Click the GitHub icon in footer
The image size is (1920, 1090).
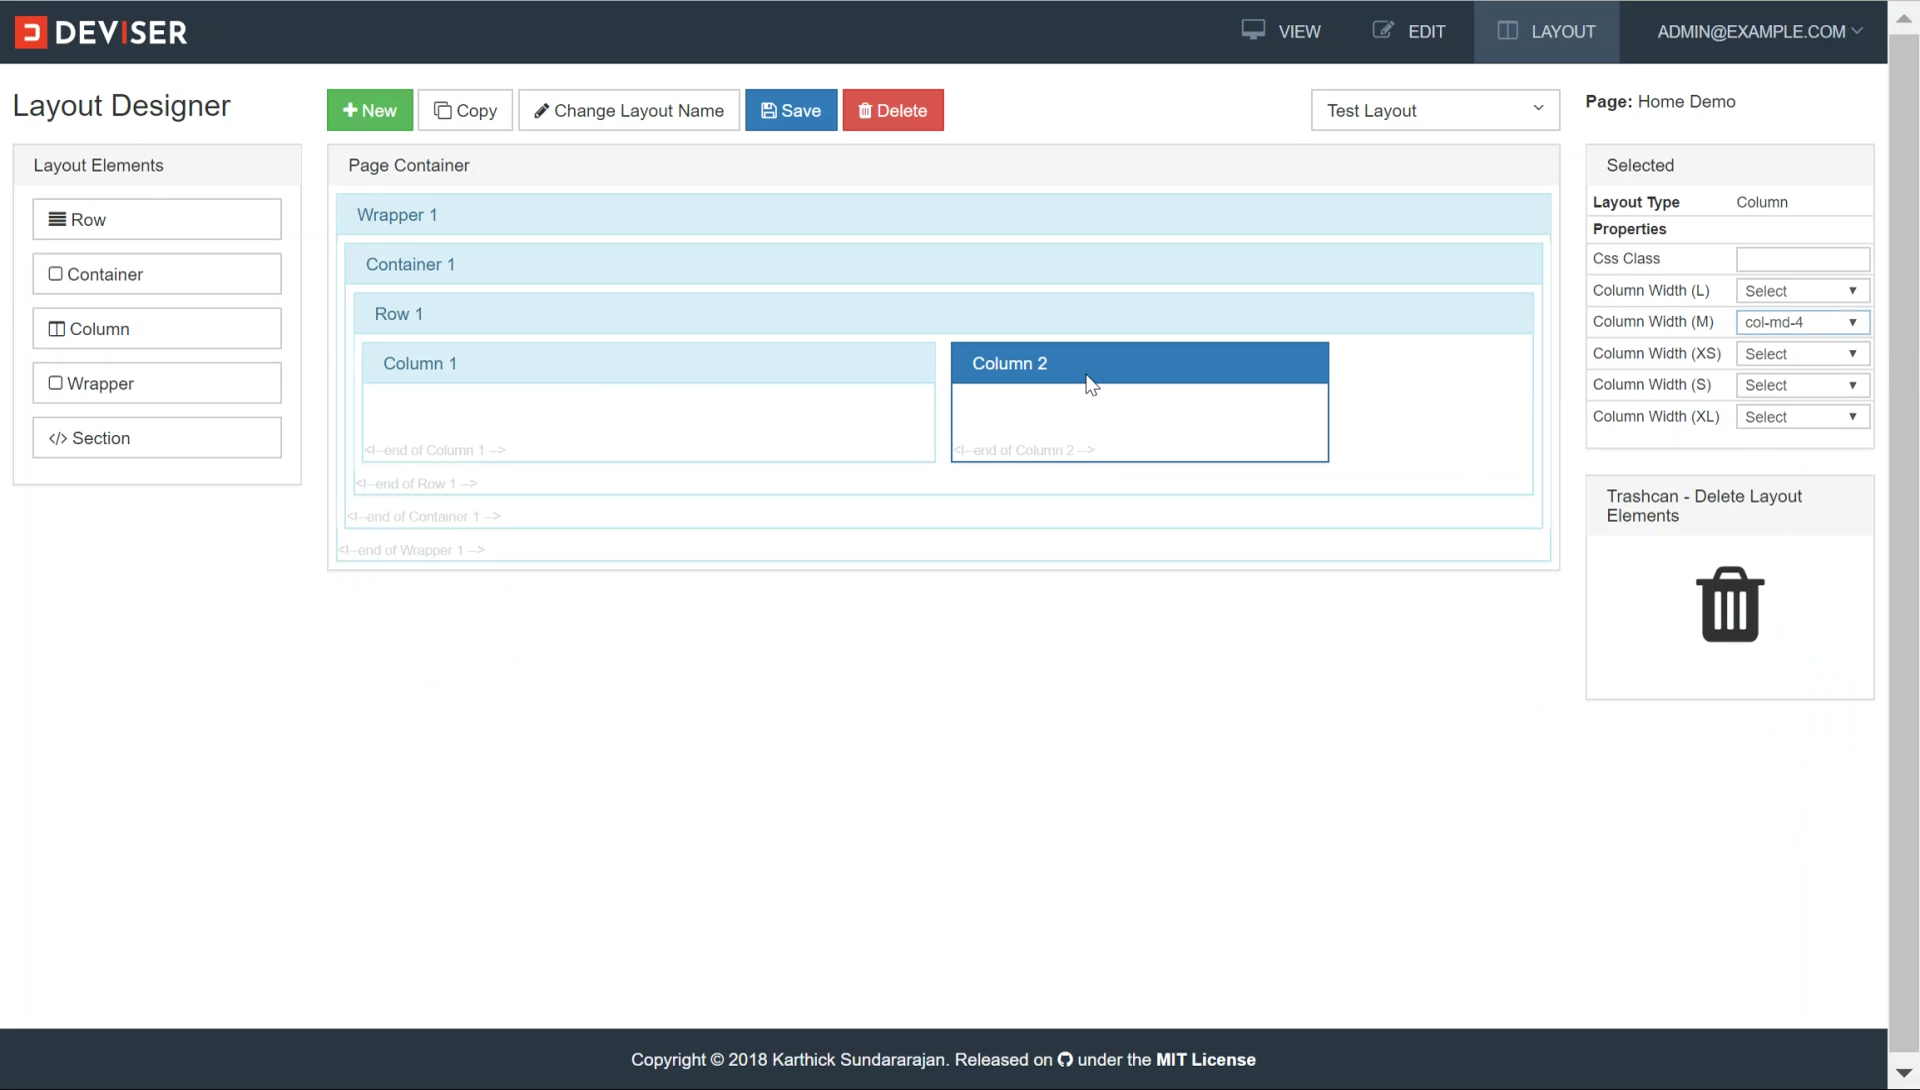point(1065,1060)
